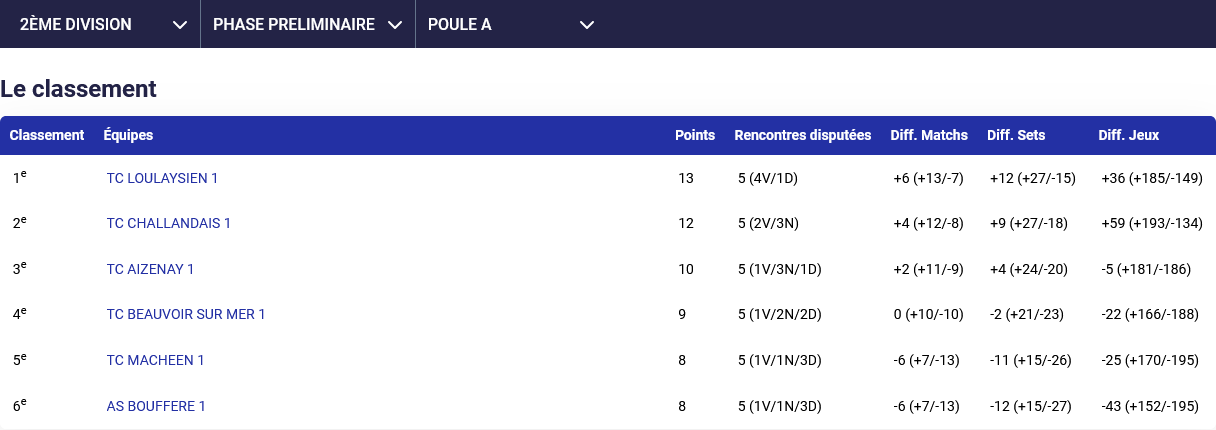Open AS BOUFFERE 1 team link
Image resolution: width=1216 pixels, height=430 pixels.
156,406
